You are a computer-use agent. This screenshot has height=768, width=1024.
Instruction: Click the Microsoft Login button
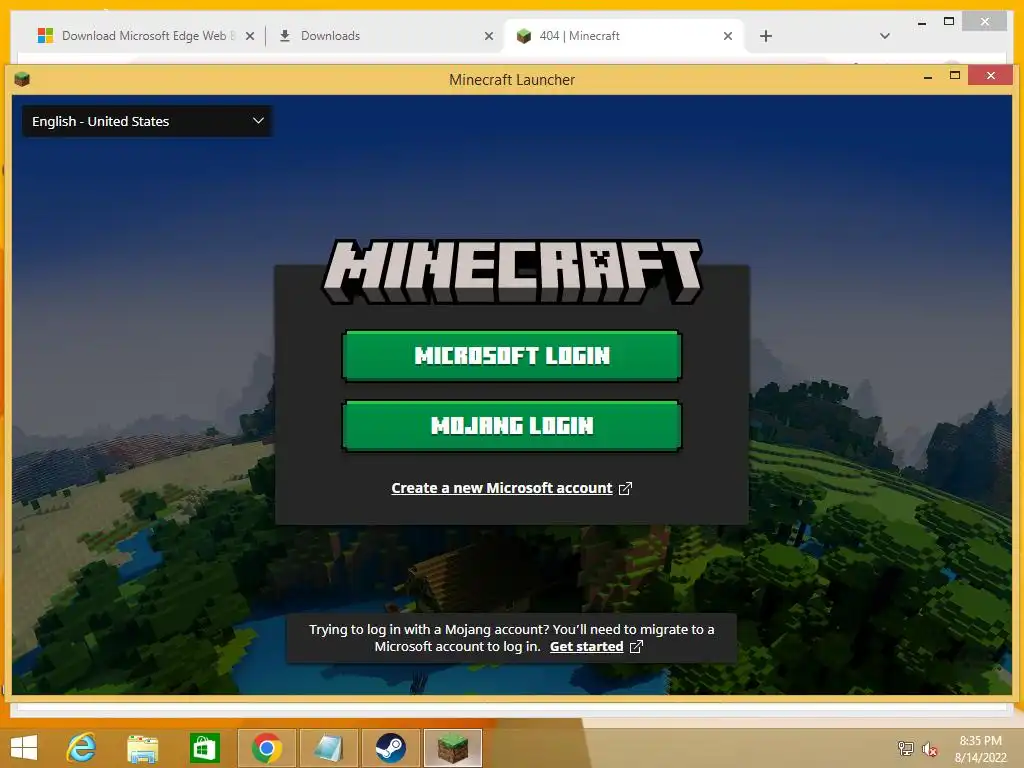coord(511,356)
